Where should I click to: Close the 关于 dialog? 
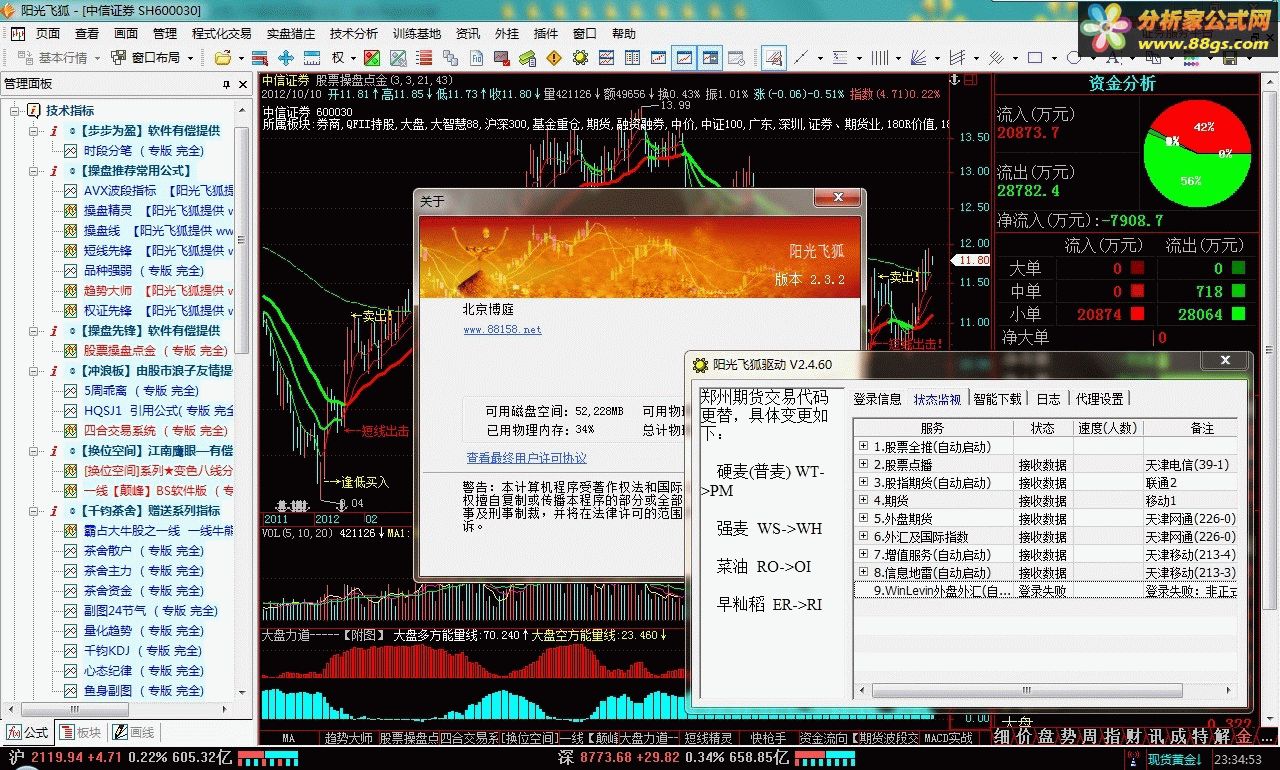pos(837,199)
